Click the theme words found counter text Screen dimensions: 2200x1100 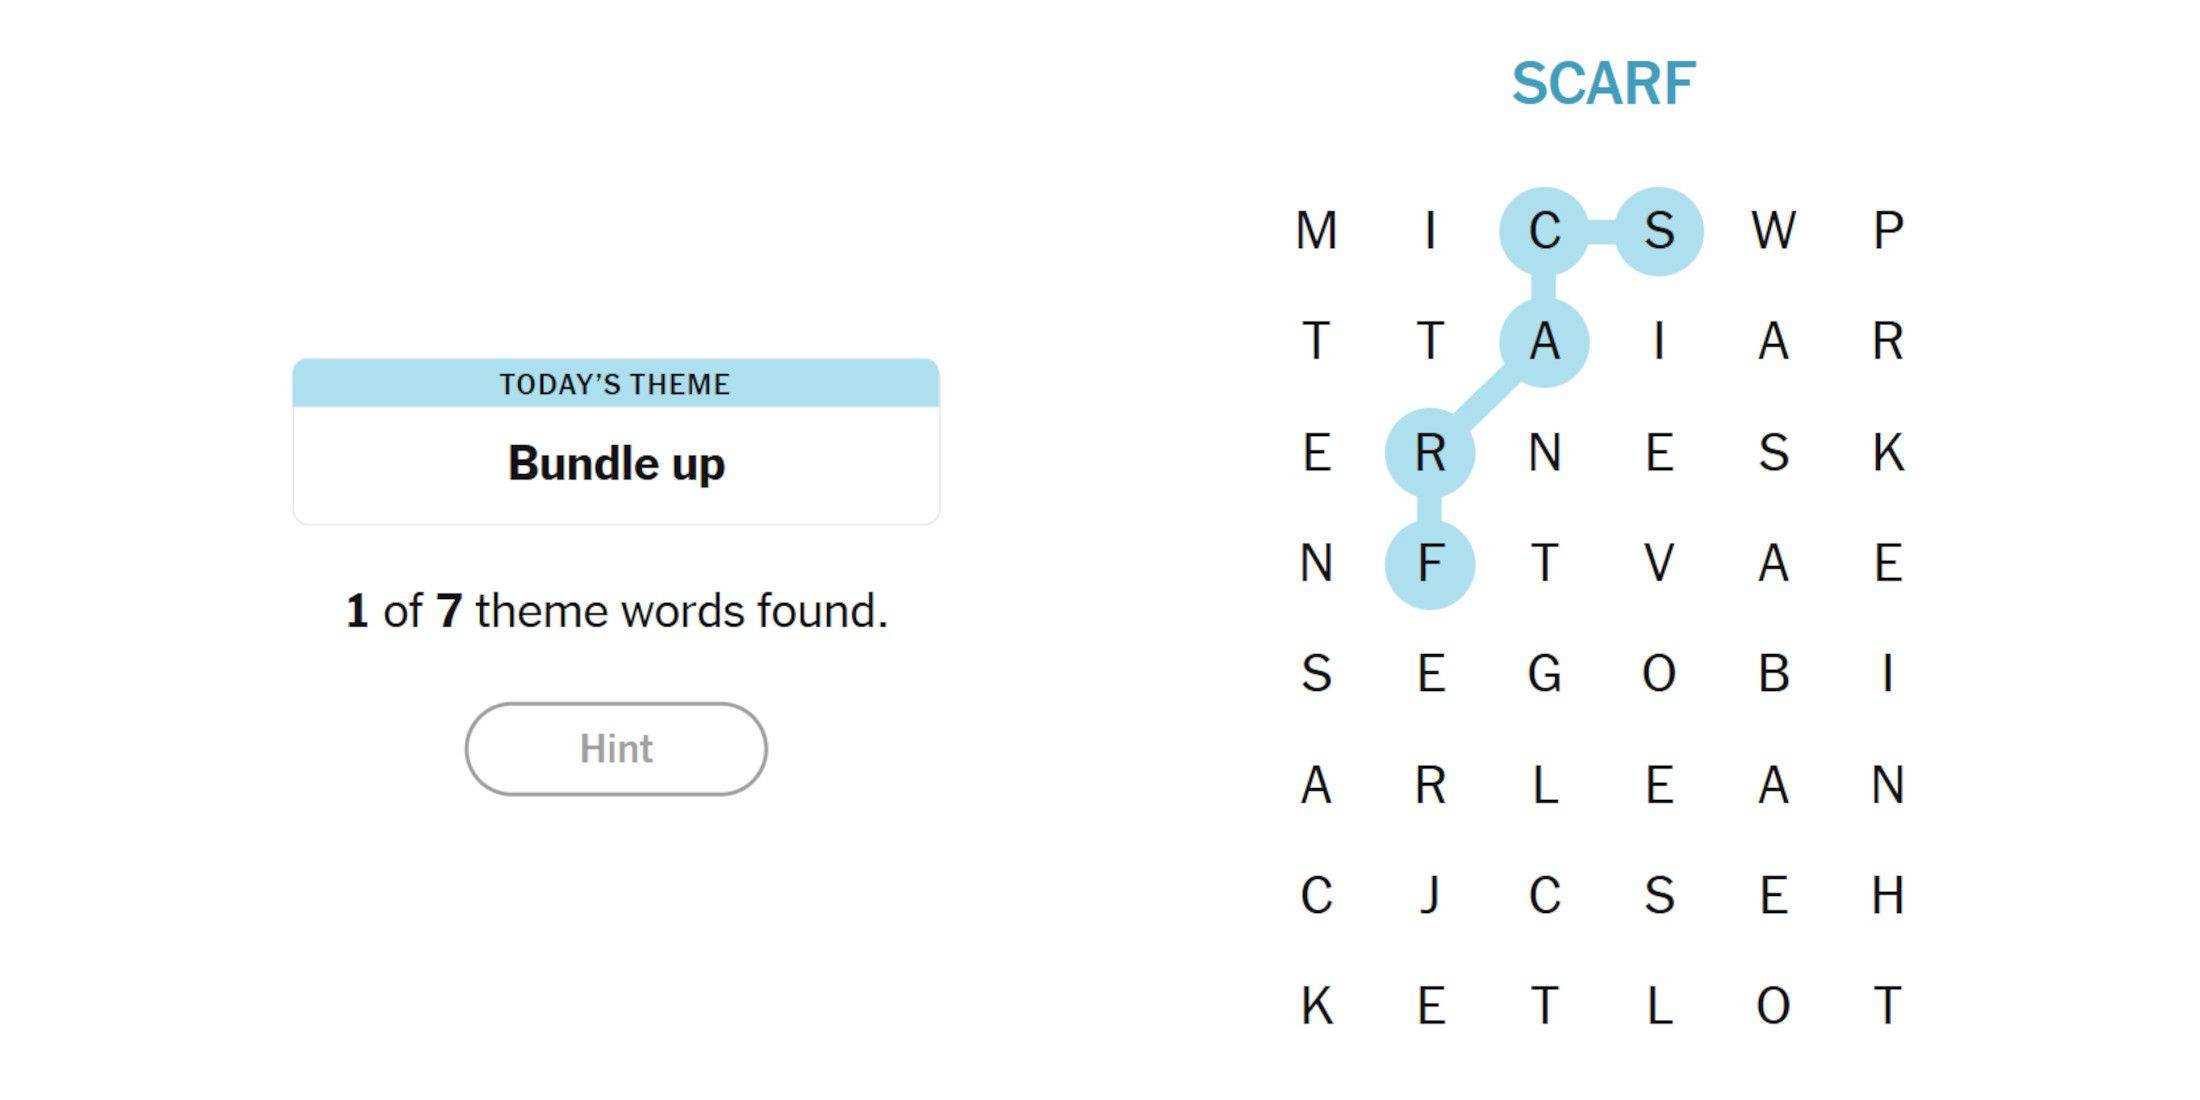pyautogui.click(x=616, y=610)
